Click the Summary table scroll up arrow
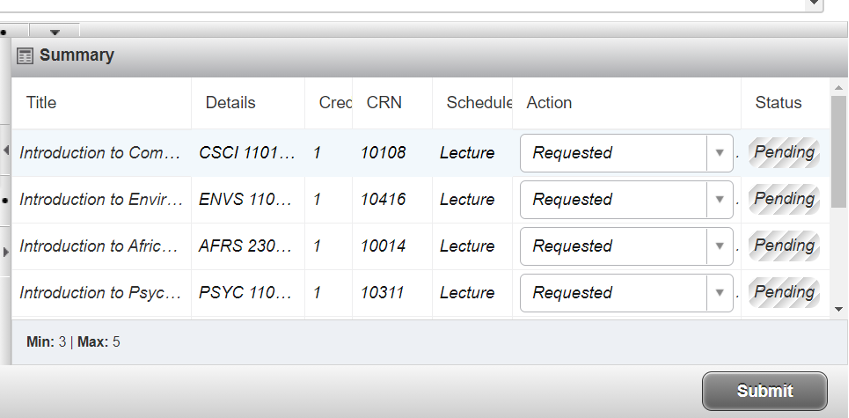This screenshot has height=418, width=849. click(839, 88)
